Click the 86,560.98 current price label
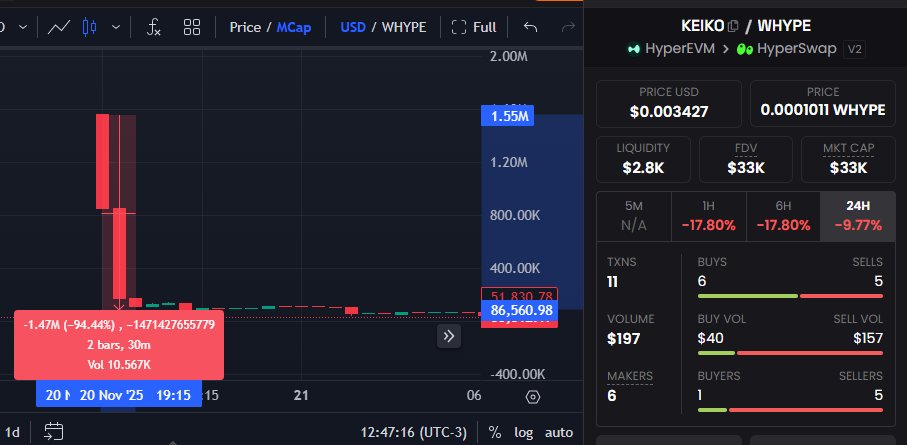The height and width of the screenshot is (445, 907). (519, 311)
